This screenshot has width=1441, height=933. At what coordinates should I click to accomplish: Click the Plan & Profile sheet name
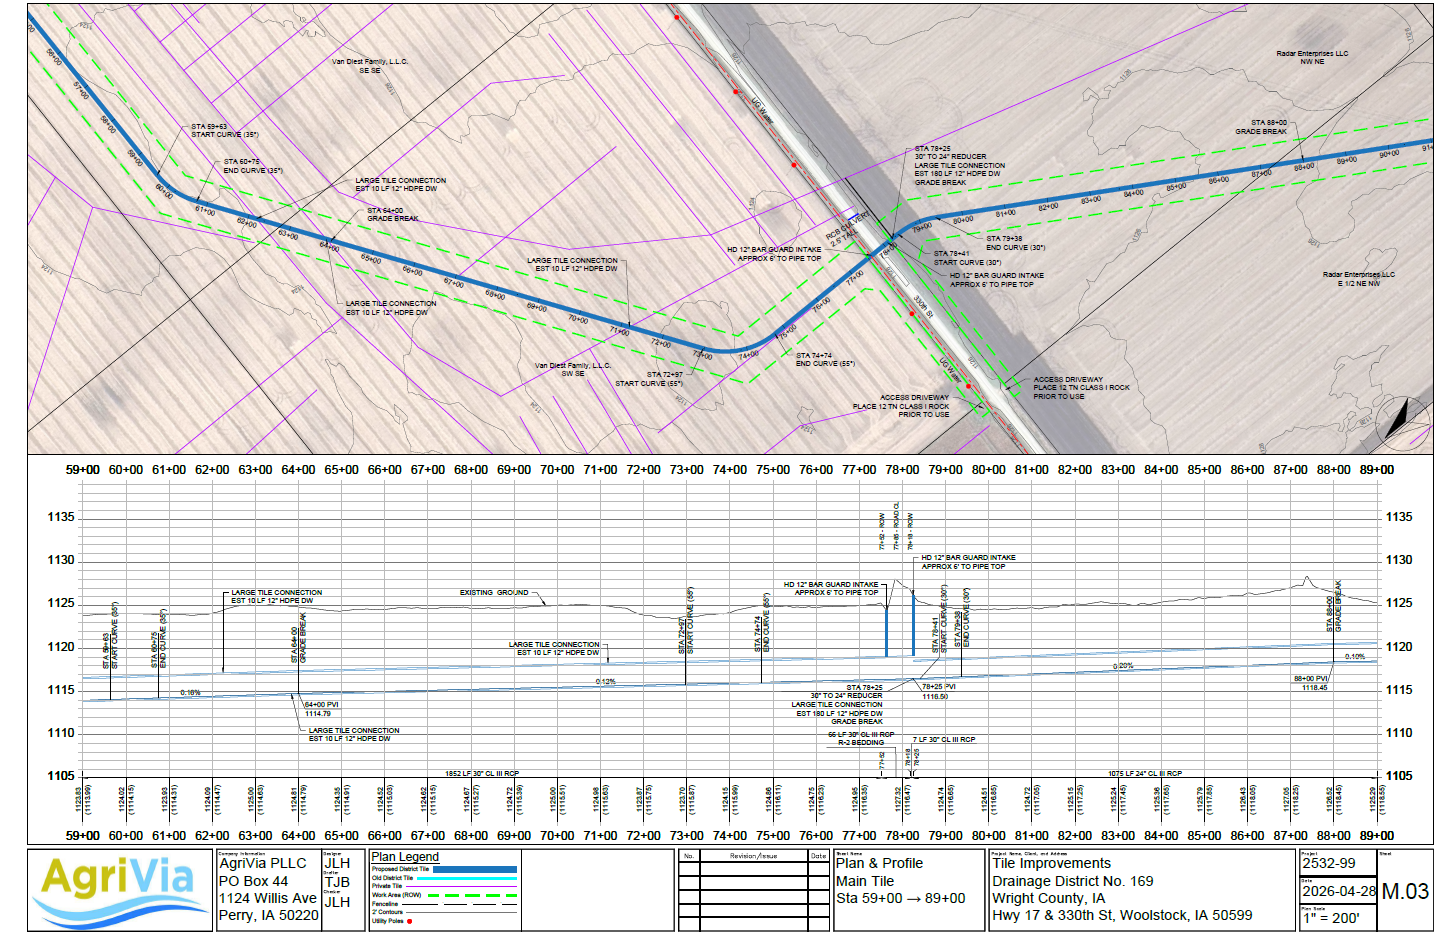(x=879, y=863)
